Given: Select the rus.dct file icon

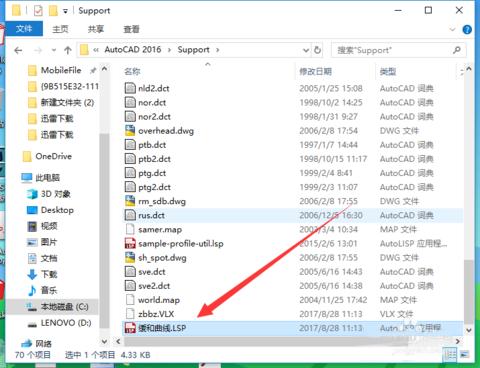Looking at the screenshot, I should (x=130, y=215).
